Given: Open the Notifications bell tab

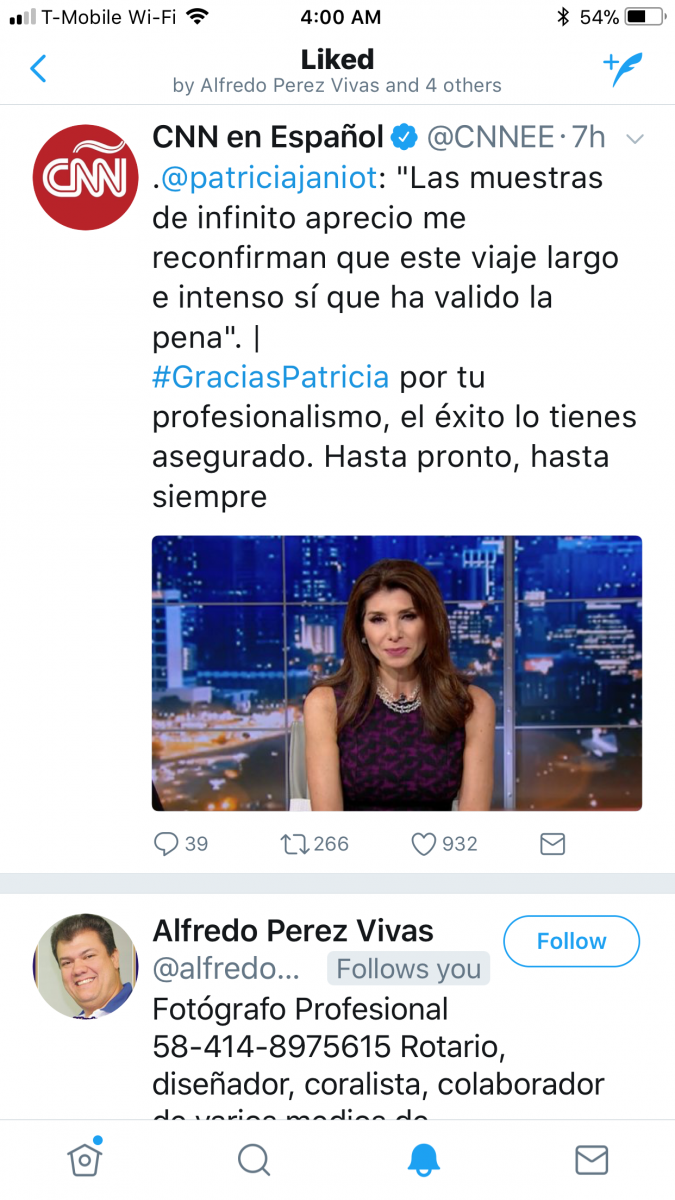Looking at the screenshot, I should point(423,1160).
